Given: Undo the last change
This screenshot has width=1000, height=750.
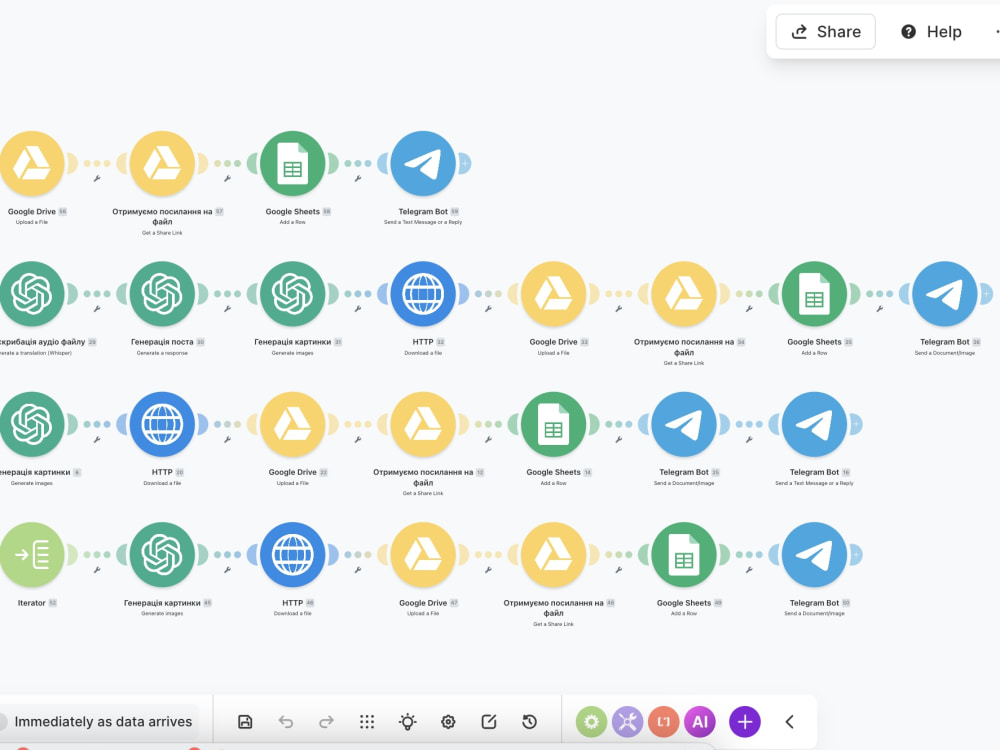Looking at the screenshot, I should 286,721.
